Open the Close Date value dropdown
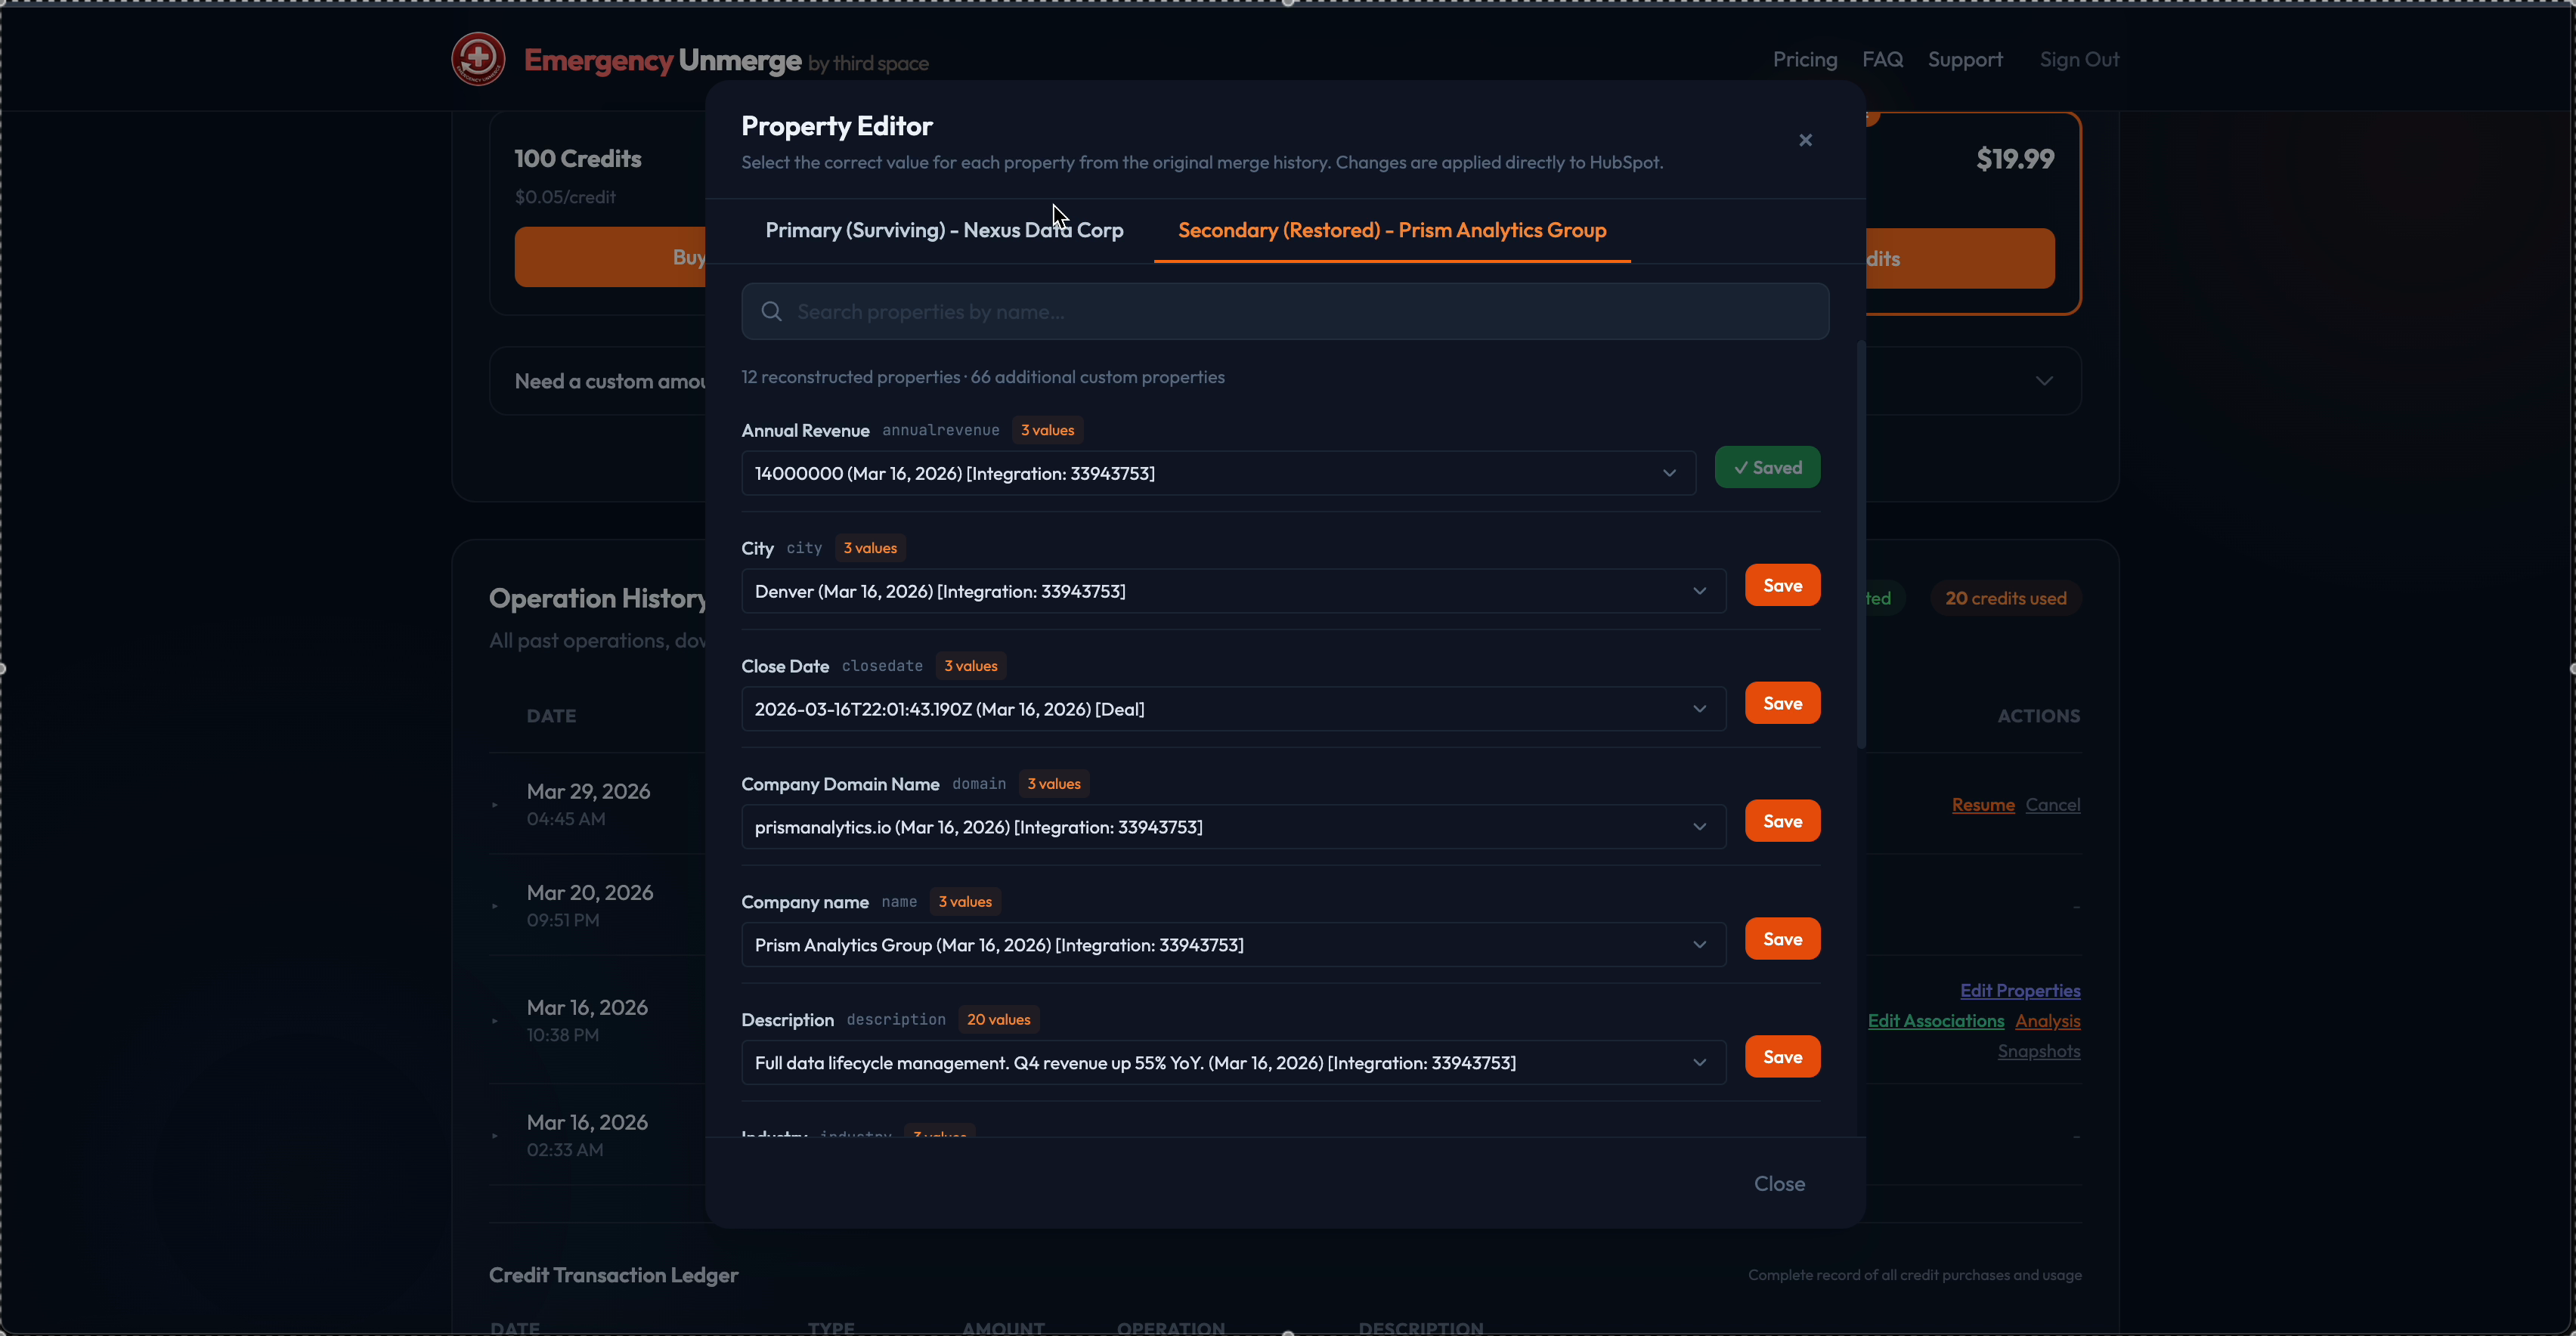The width and height of the screenshot is (2576, 1336). [1233, 709]
